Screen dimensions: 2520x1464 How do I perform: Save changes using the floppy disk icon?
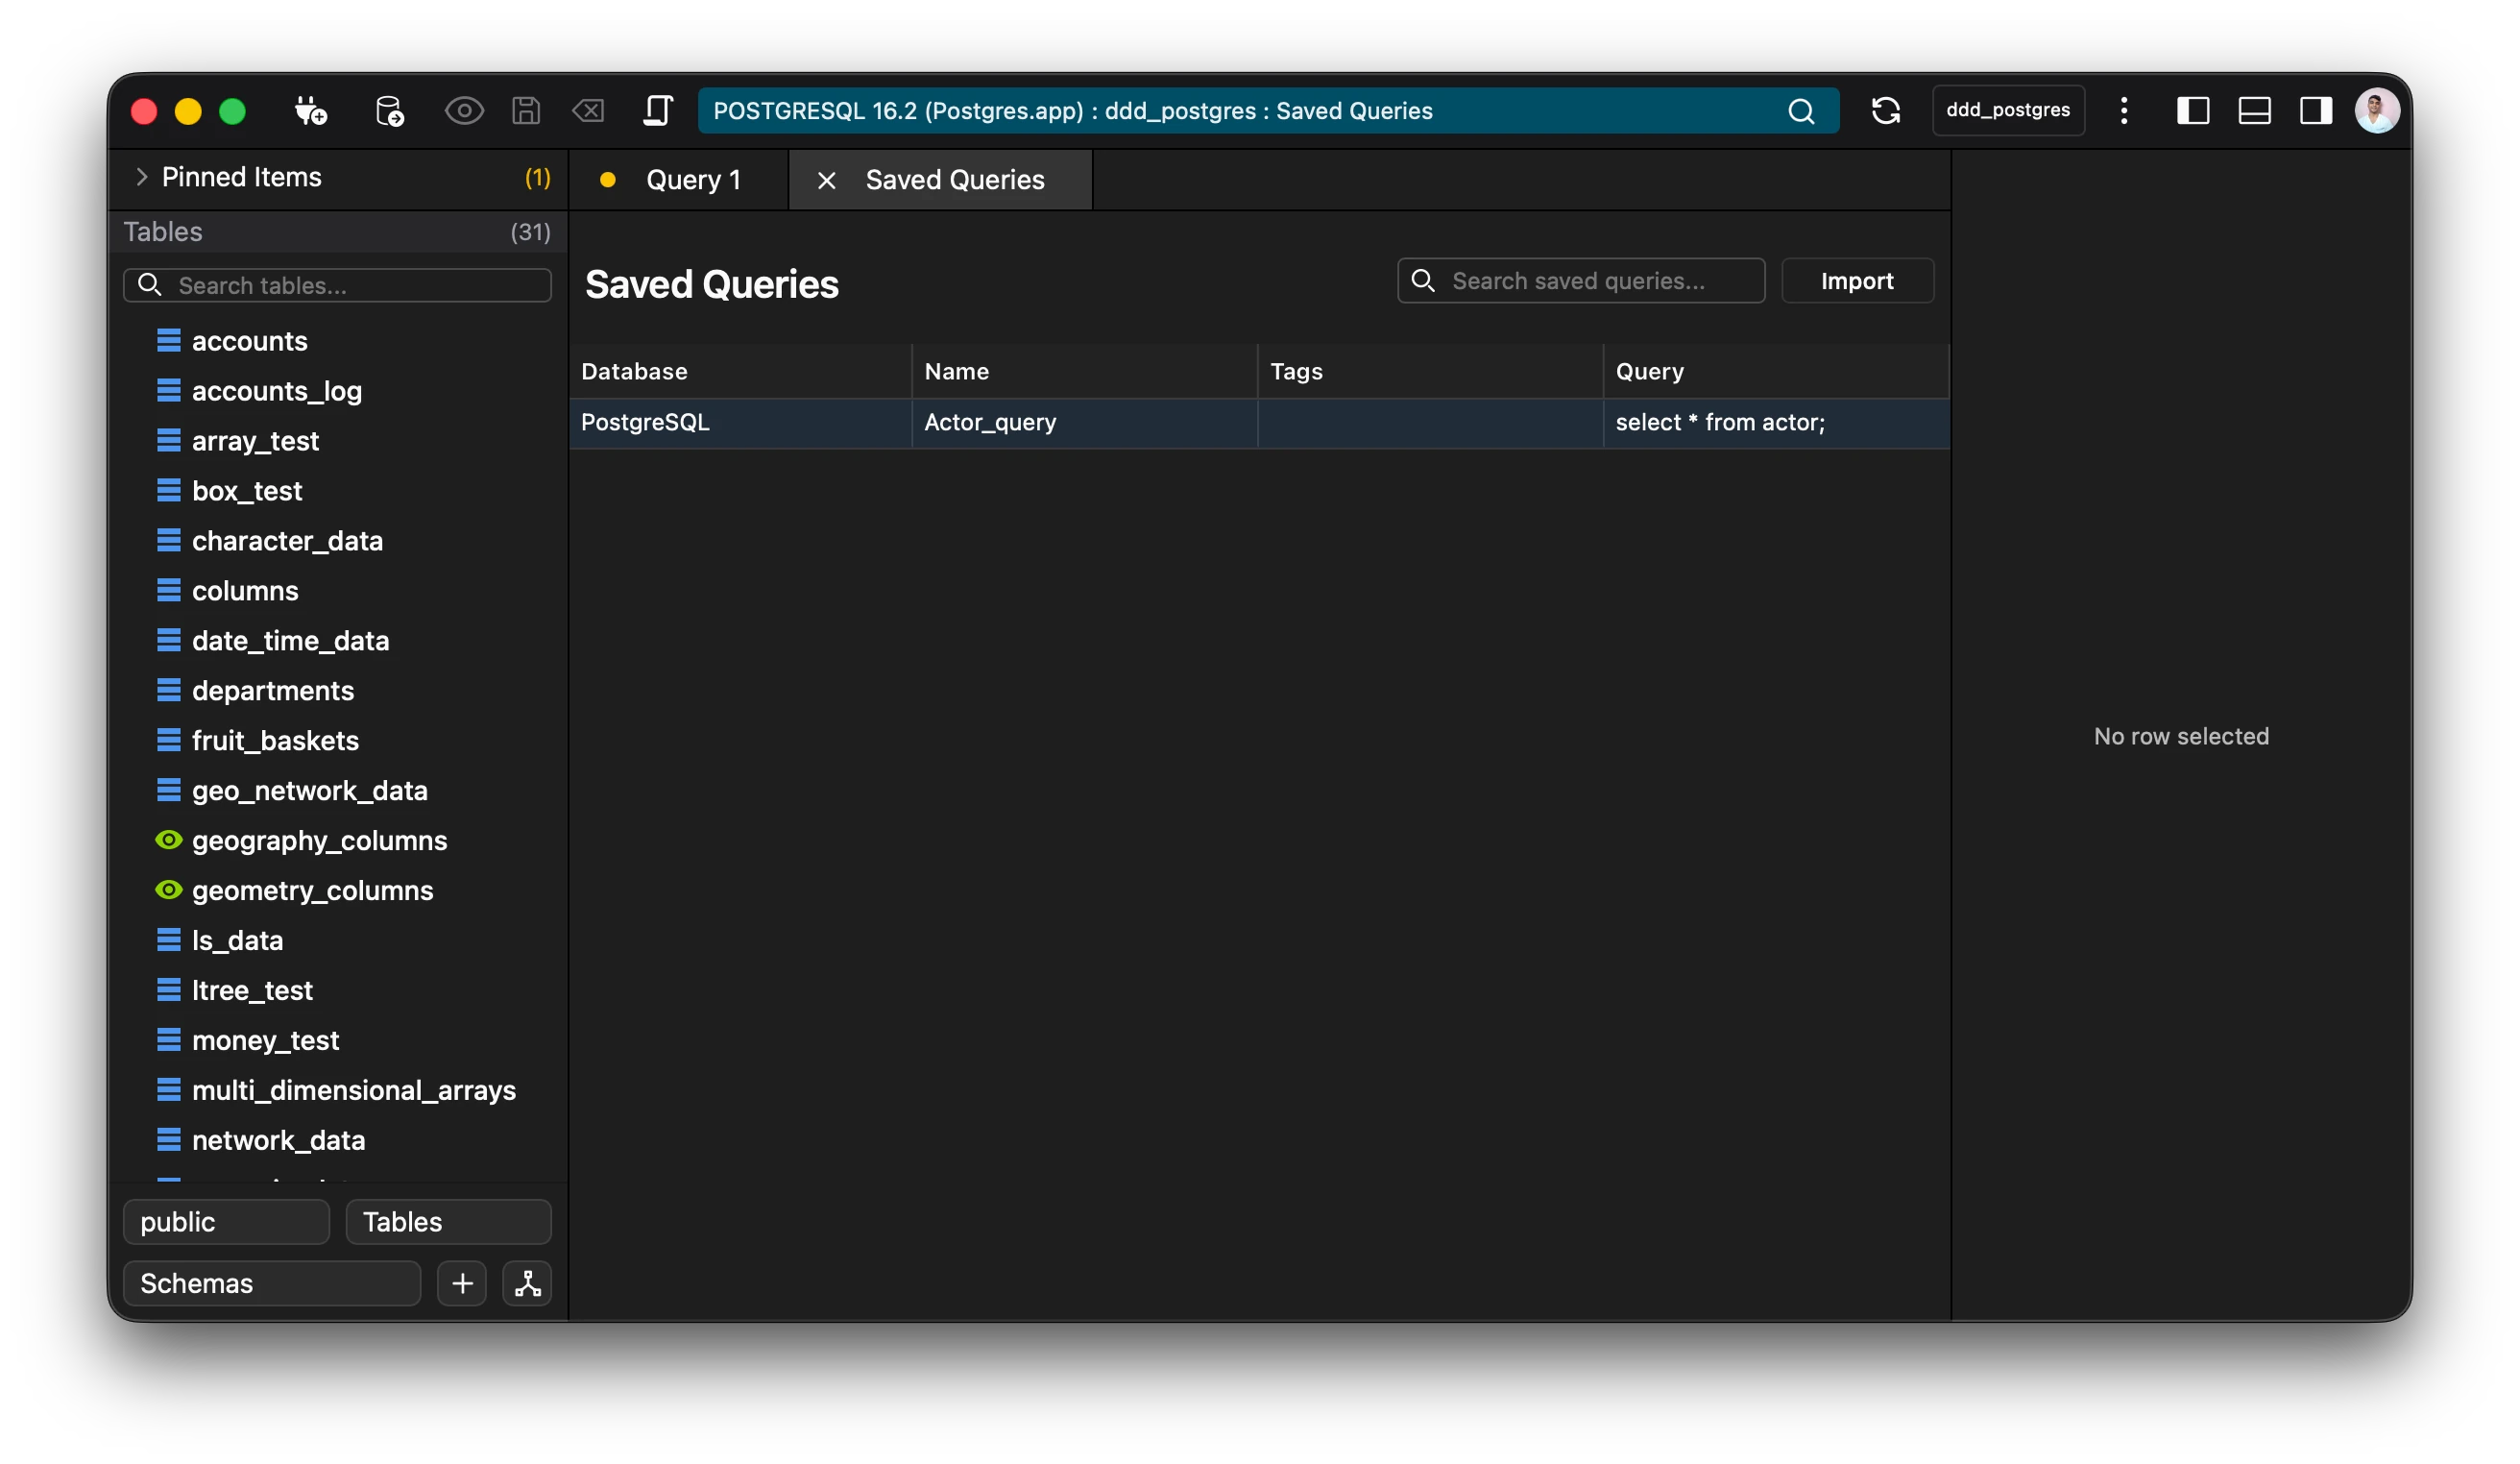(526, 111)
